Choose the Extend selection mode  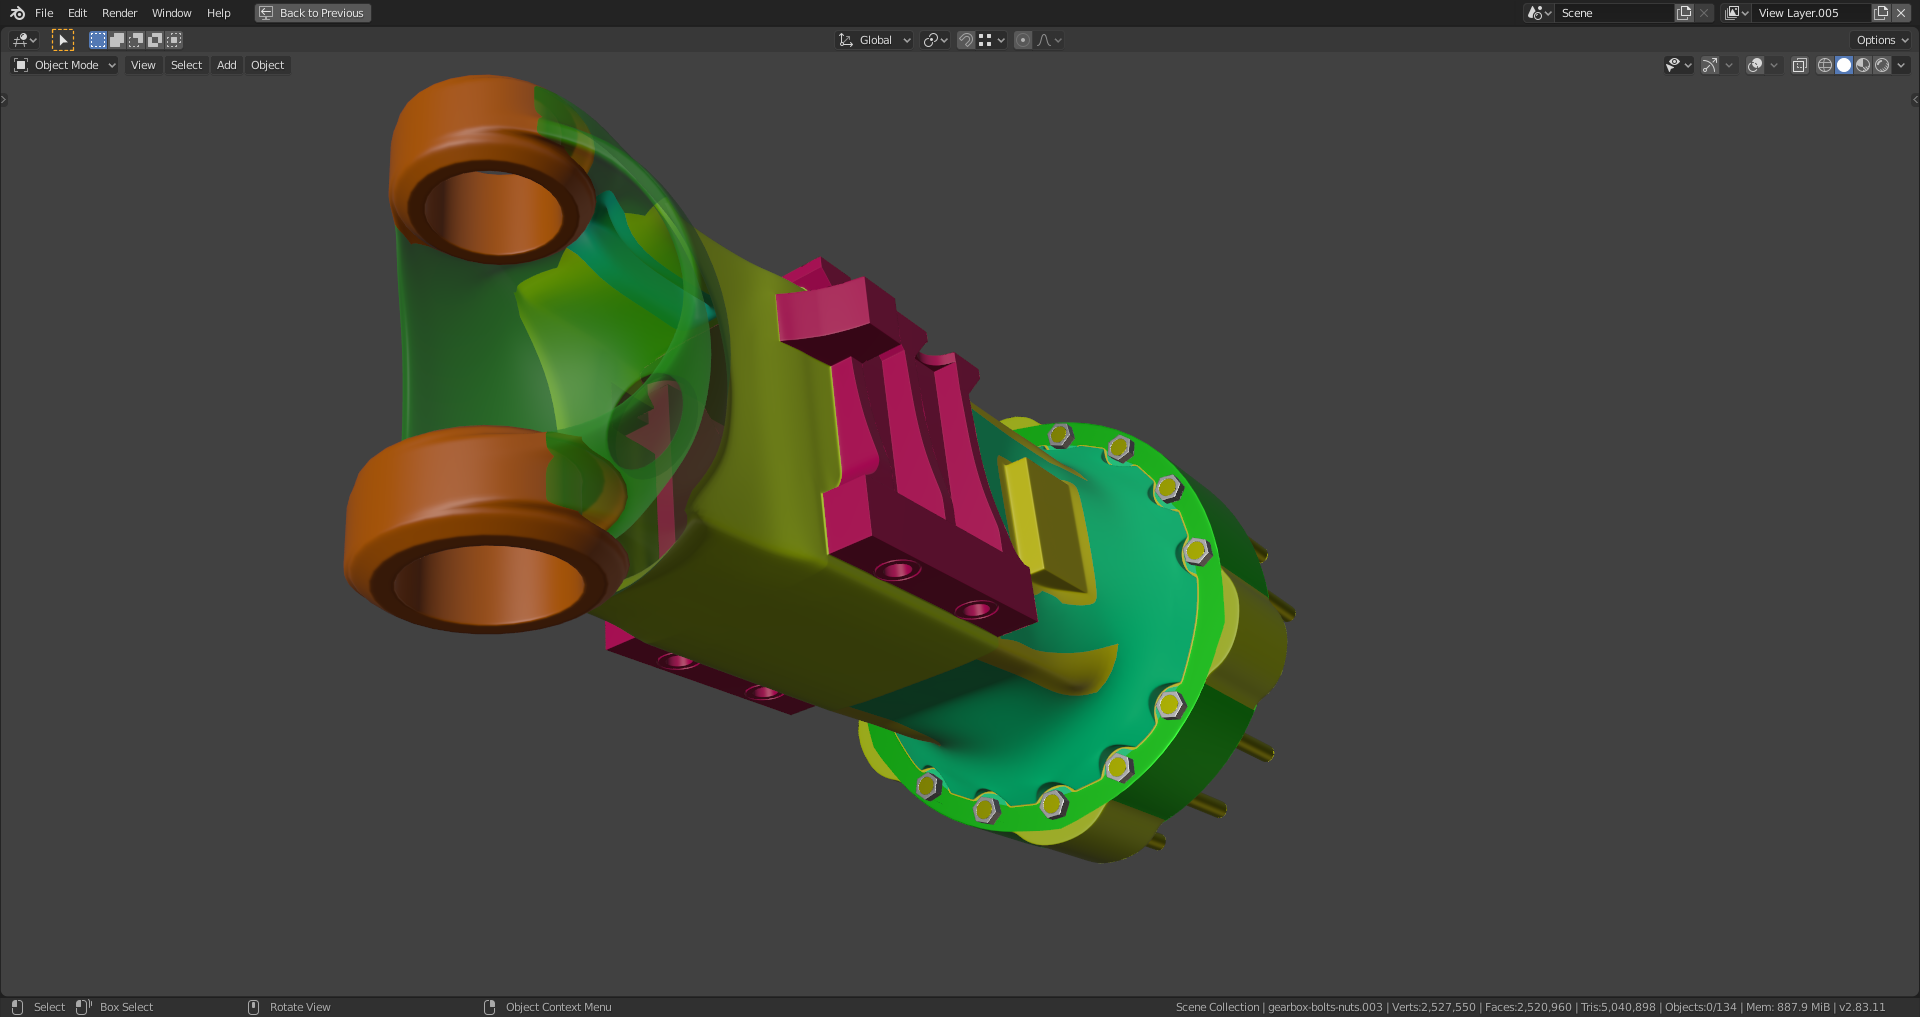[117, 40]
